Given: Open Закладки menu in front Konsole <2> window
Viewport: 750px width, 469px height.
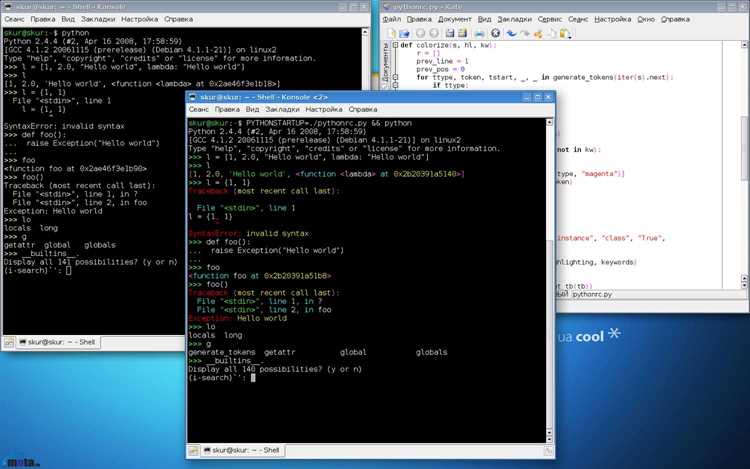Looking at the screenshot, I should [x=282, y=109].
